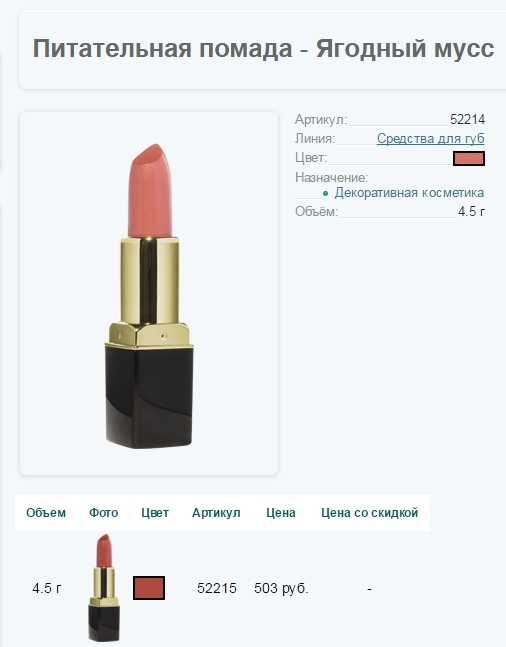This screenshot has height=647, width=506.
Task: Click the Назначение label
Action: point(331,177)
